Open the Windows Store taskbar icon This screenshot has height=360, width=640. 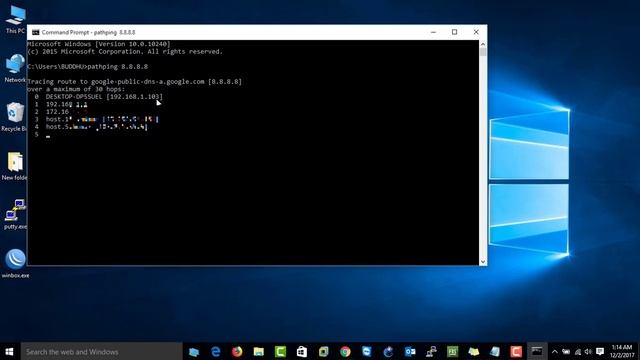[302, 351]
